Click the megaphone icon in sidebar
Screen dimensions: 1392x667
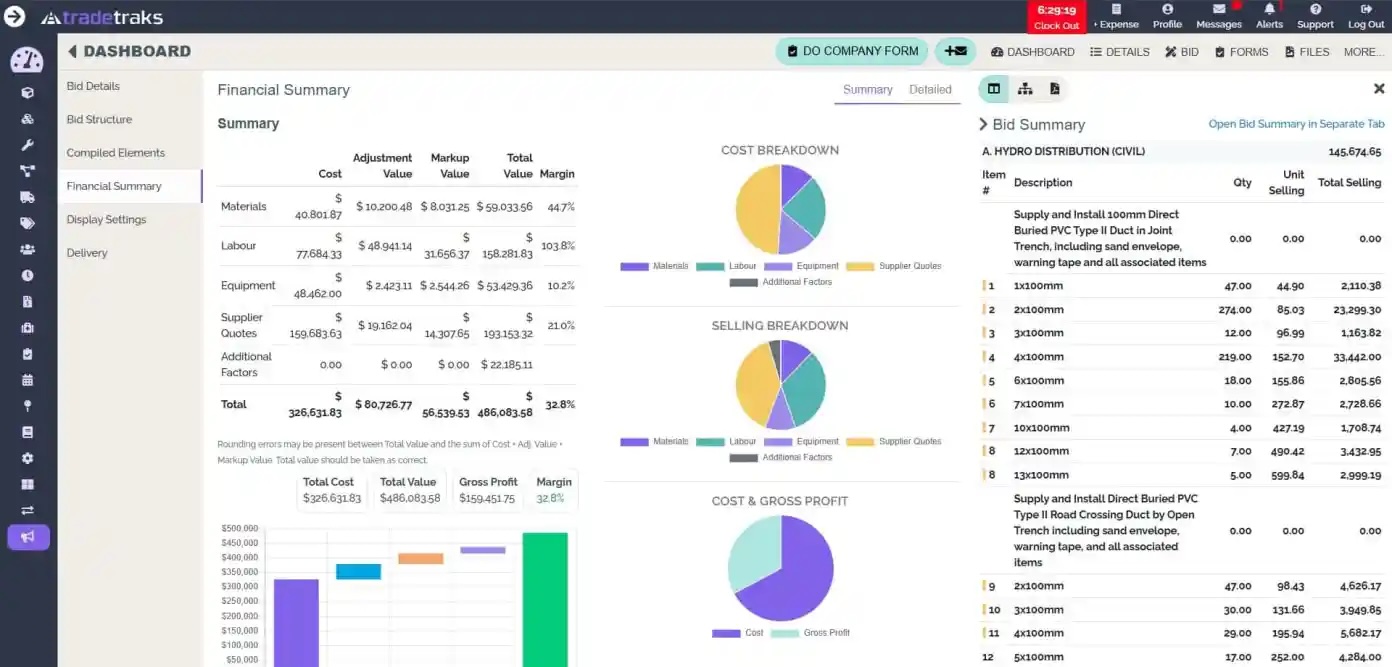coord(28,537)
